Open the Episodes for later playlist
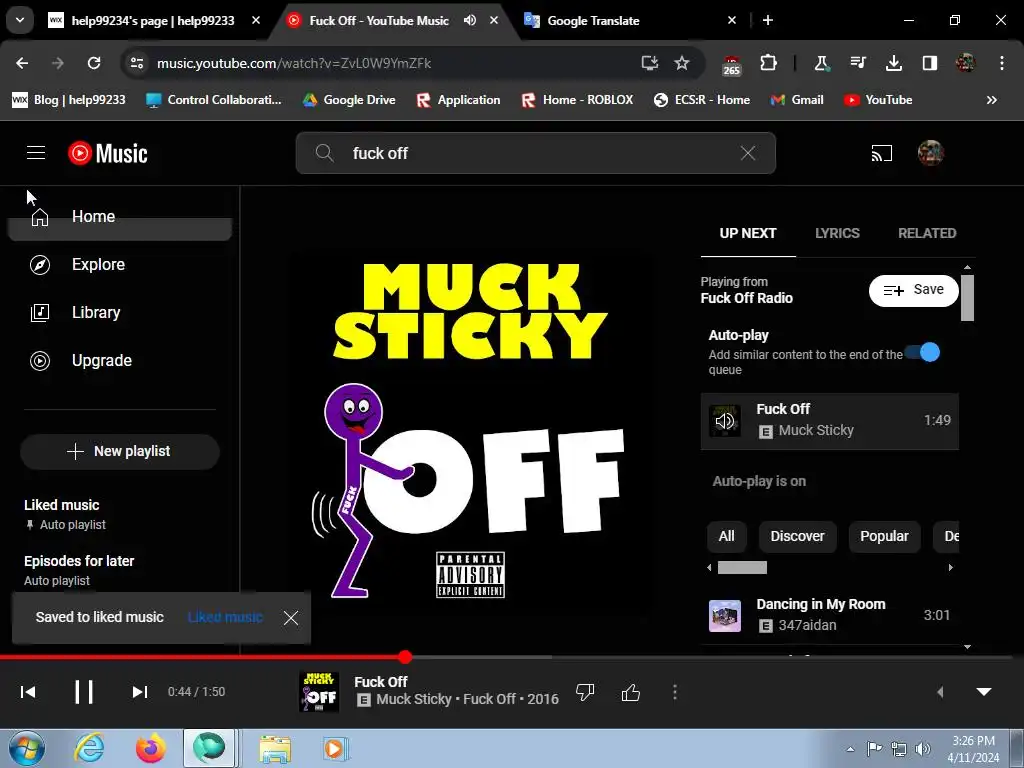This screenshot has width=1024, height=768. (x=120, y=570)
